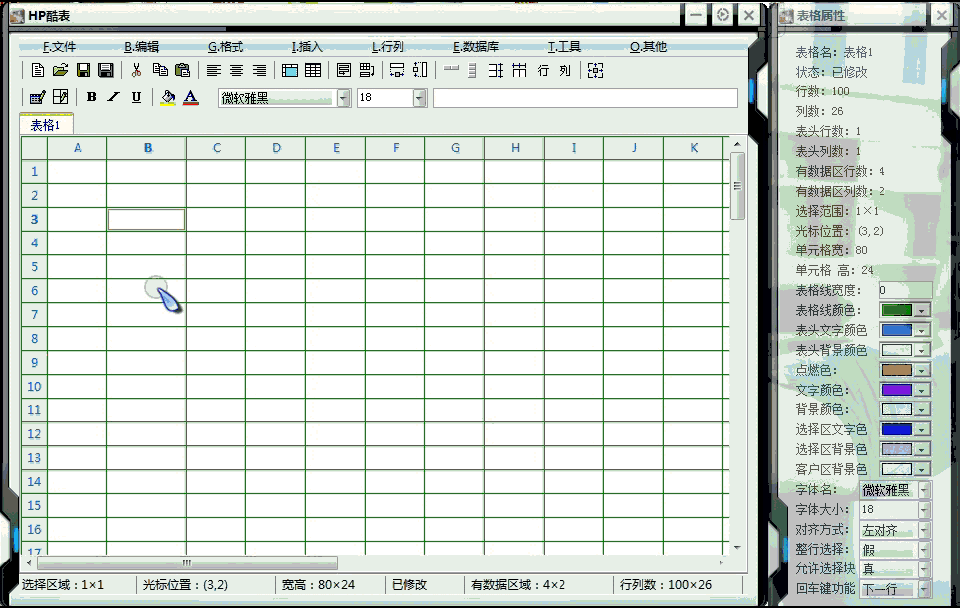Select column header D
Image resolution: width=960 pixels, height=608 pixels.
pyautogui.click(x=276, y=148)
